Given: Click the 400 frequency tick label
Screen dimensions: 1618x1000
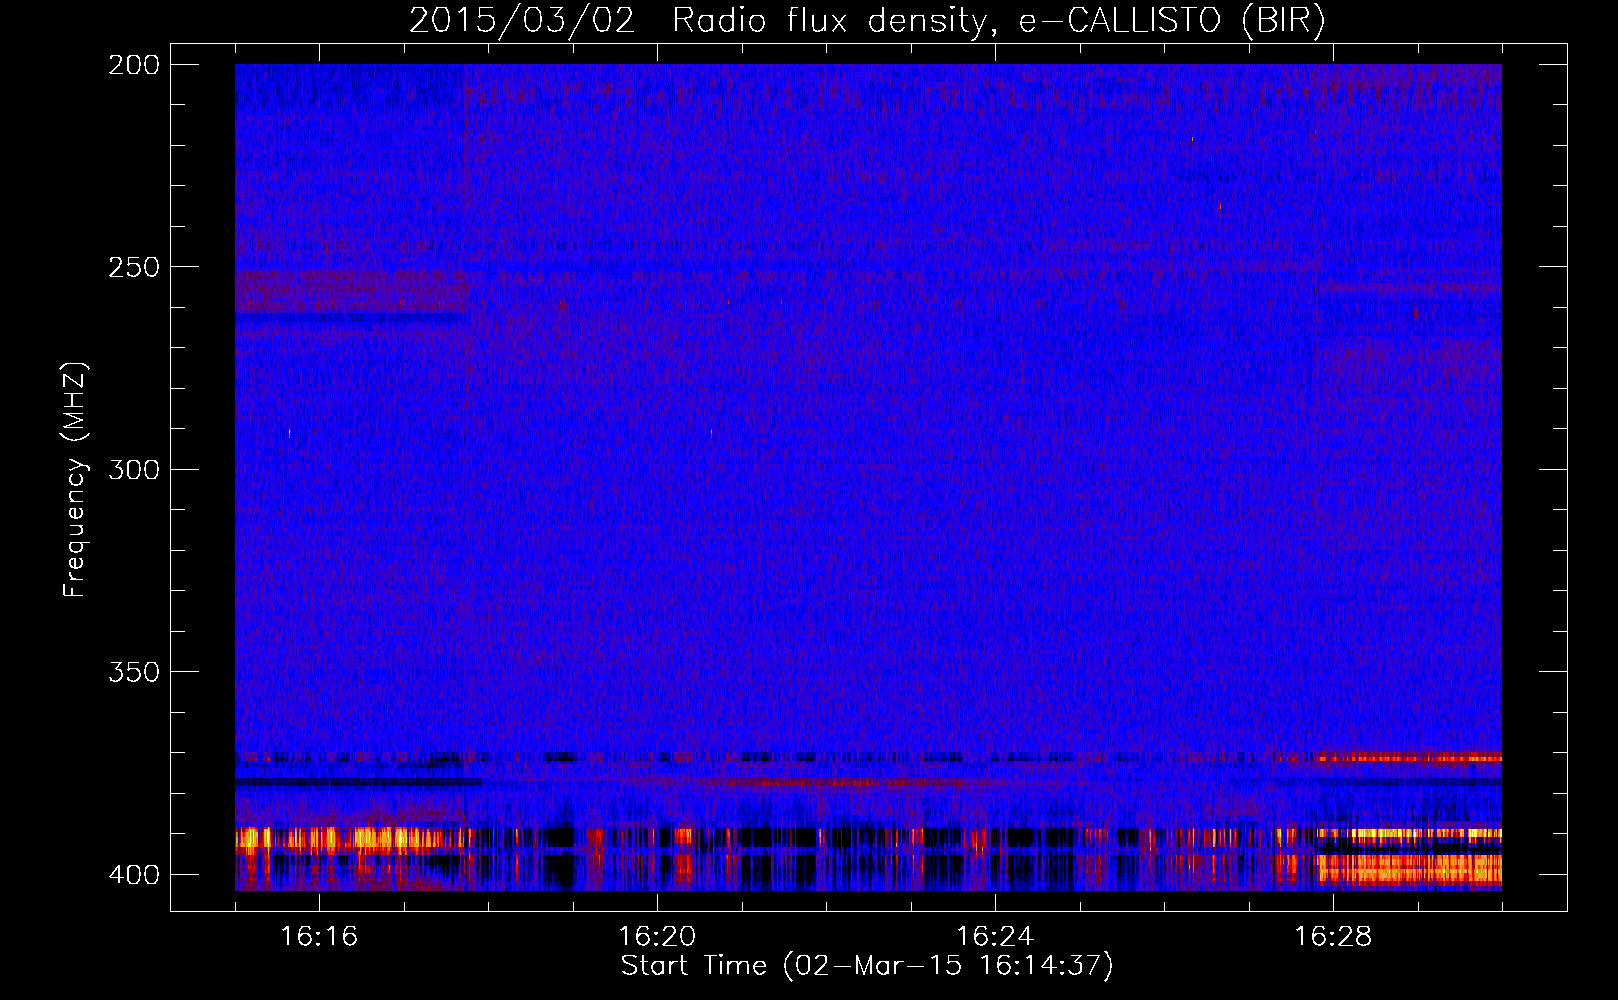Looking at the screenshot, I should (x=134, y=875).
